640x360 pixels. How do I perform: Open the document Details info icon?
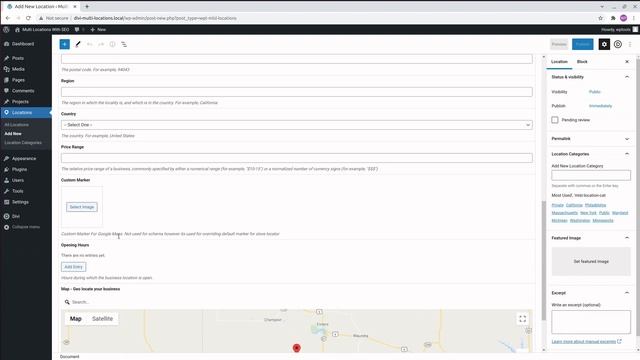112,44
